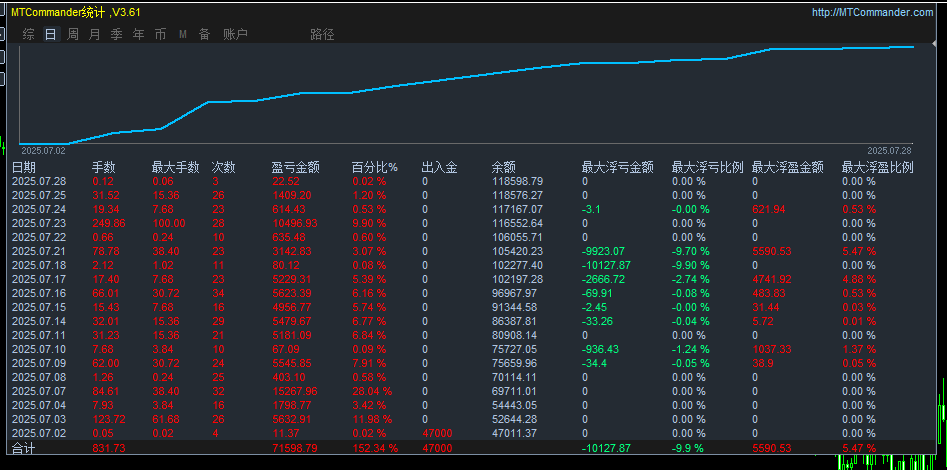Click the 最大浮盈比例 column header

(x=878, y=167)
